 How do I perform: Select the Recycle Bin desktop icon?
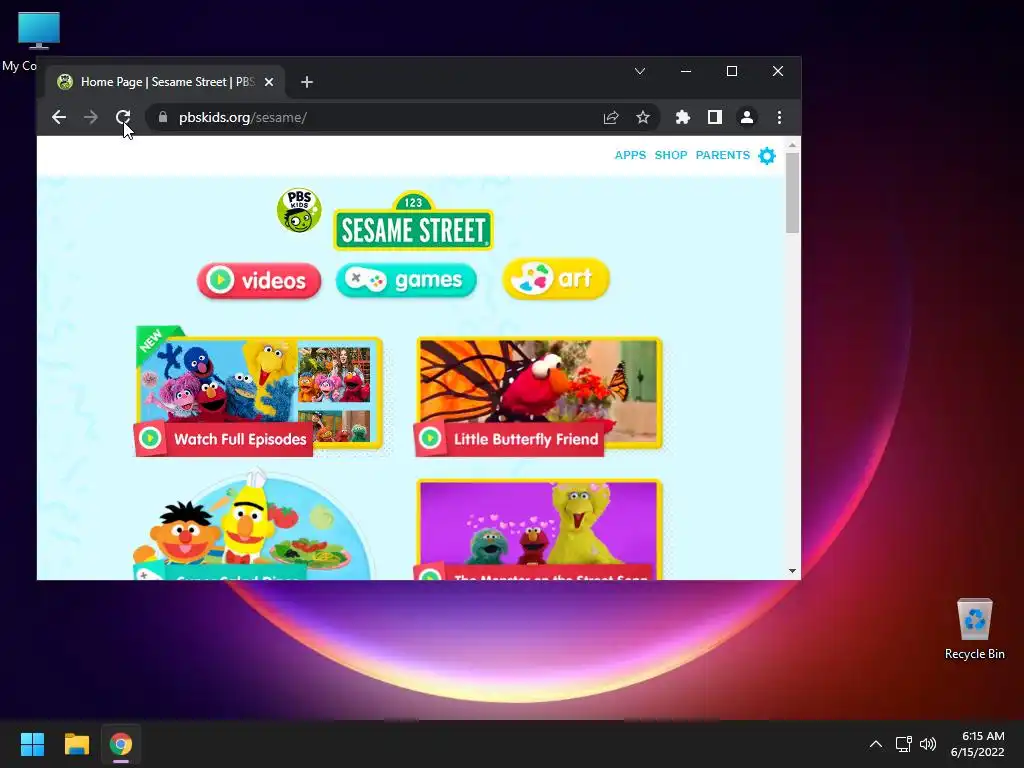click(974, 630)
